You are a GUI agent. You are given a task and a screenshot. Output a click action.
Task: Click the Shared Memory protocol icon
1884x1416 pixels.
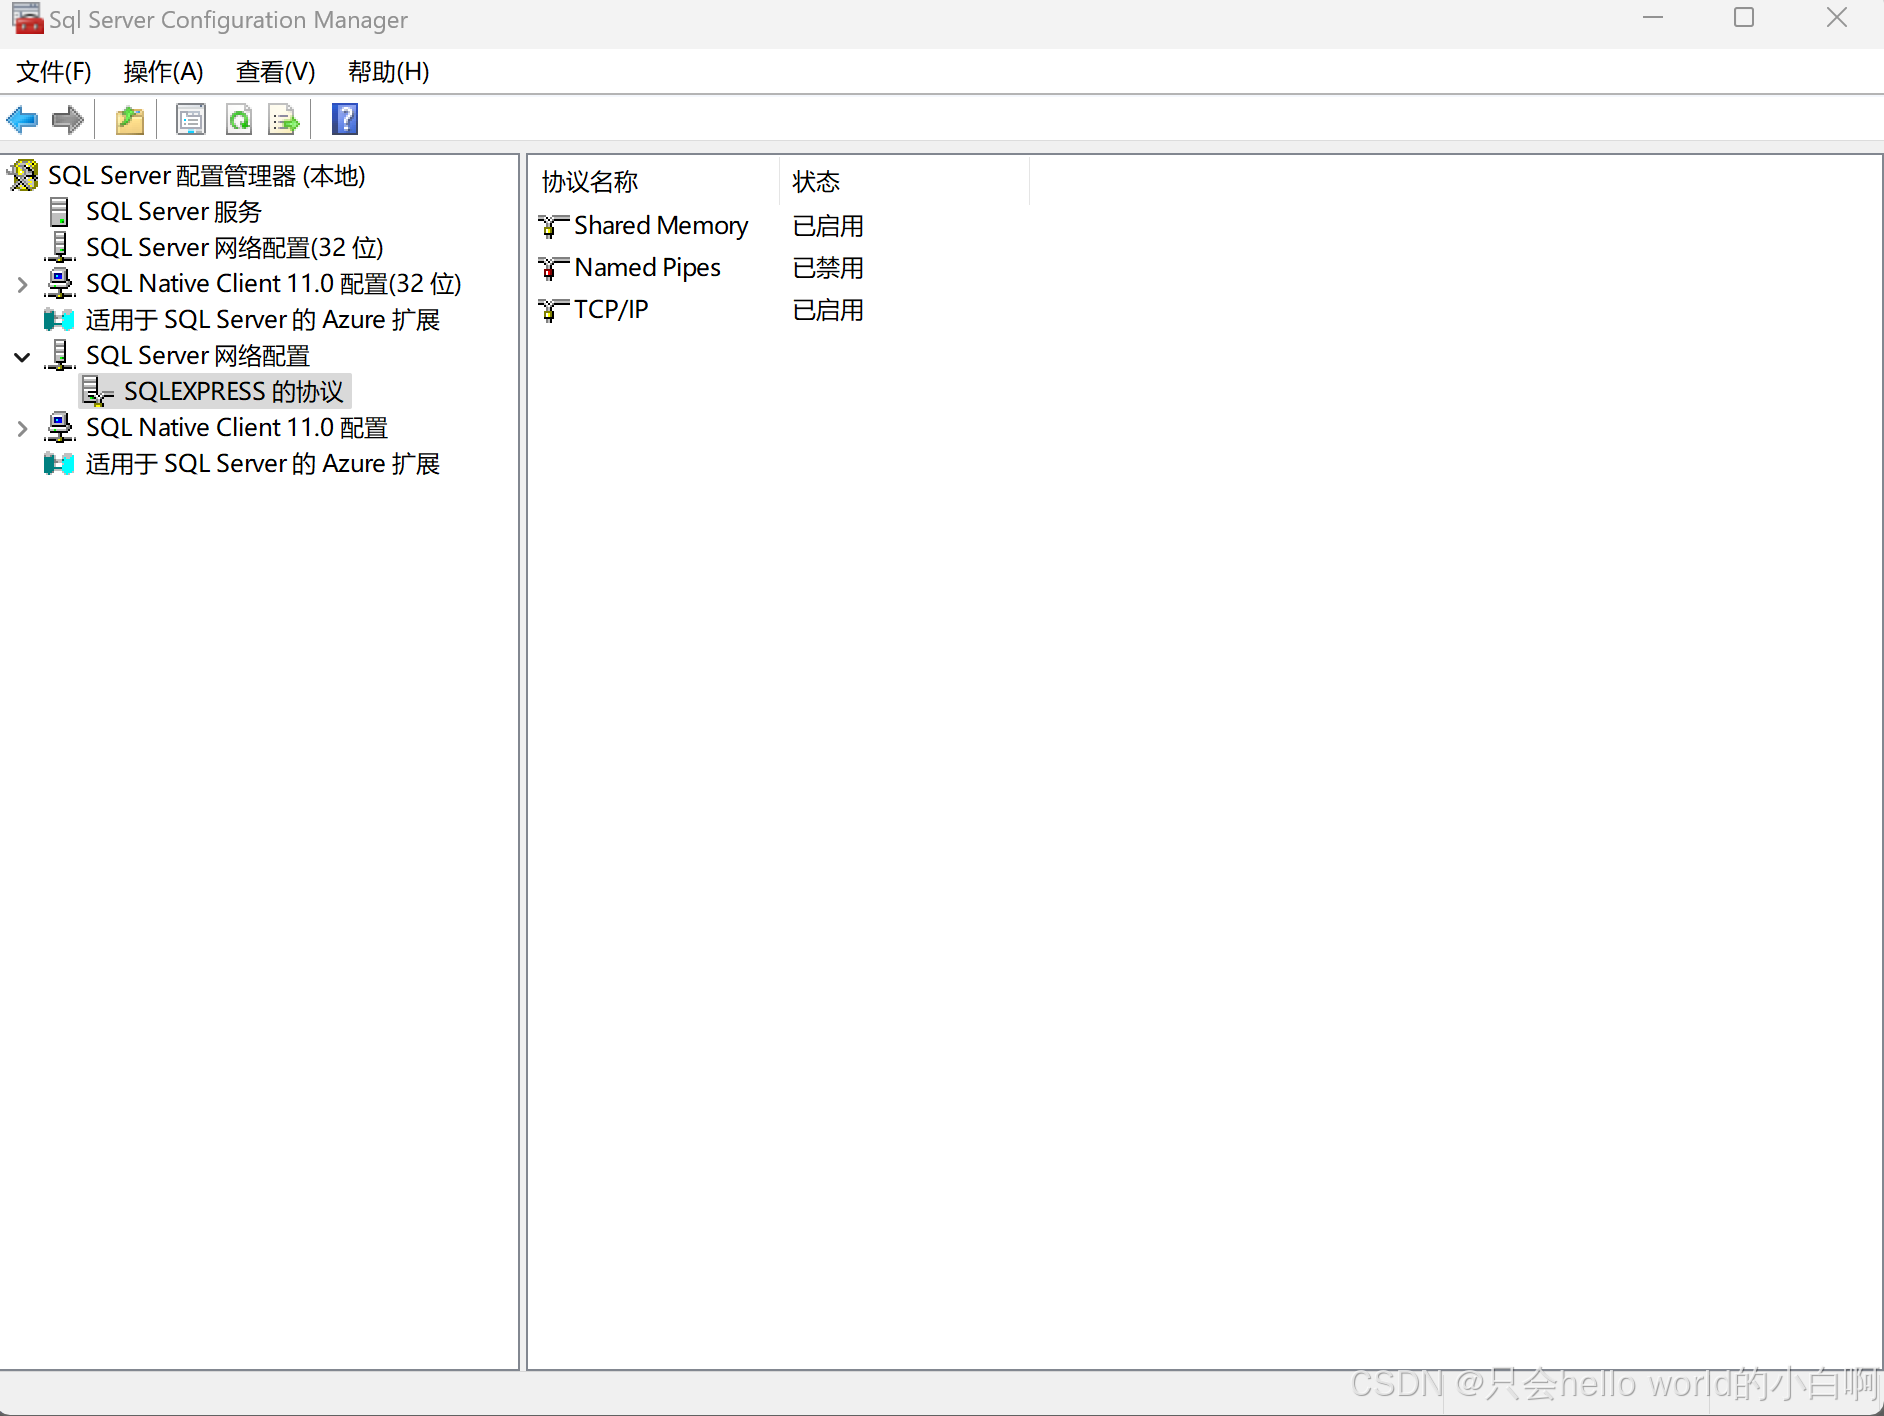coord(553,226)
